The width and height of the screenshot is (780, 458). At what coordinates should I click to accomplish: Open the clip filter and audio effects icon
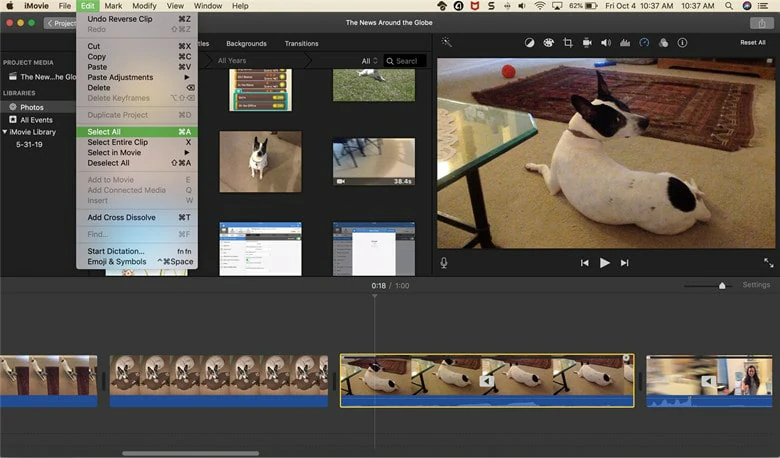663,43
